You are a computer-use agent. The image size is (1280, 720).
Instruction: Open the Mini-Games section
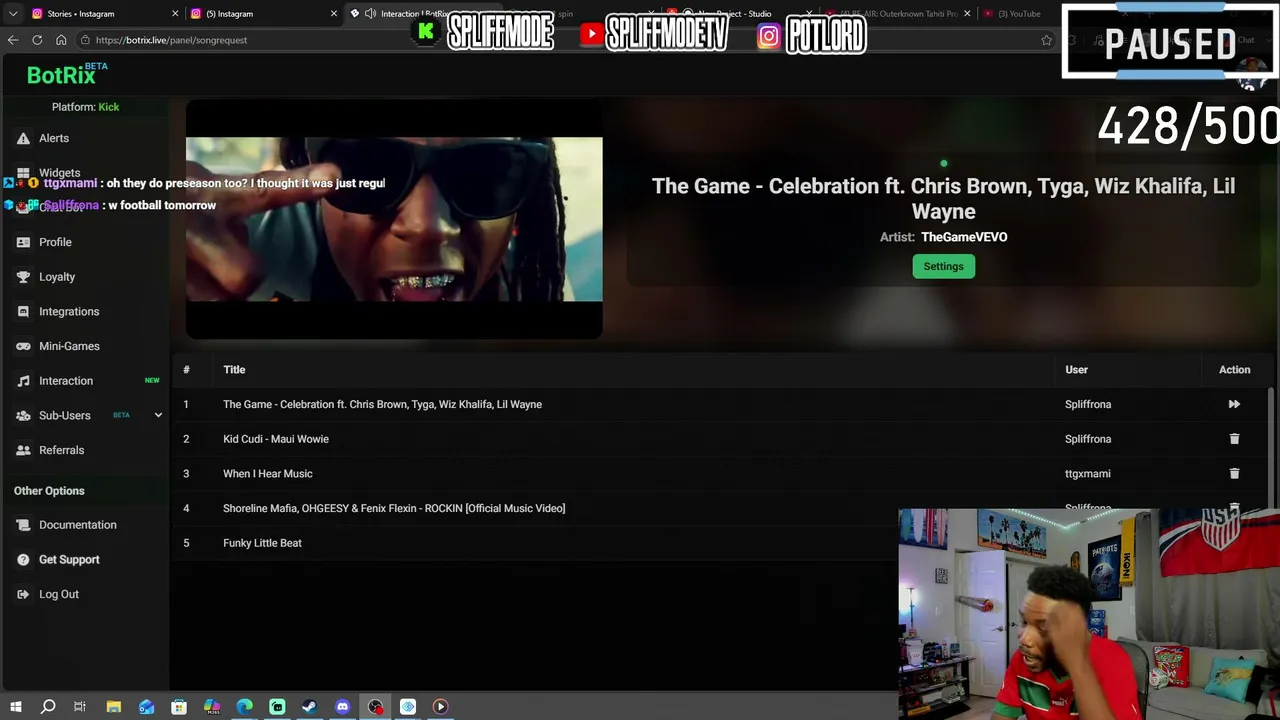tap(69, 346)
